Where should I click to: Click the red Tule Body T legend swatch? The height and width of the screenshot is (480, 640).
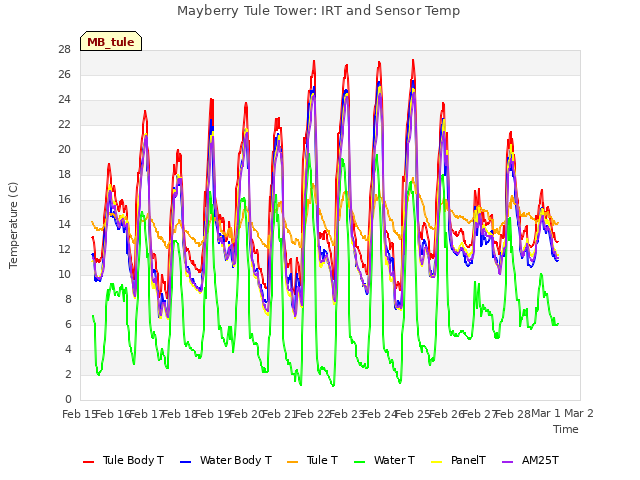tap(89, 462)
